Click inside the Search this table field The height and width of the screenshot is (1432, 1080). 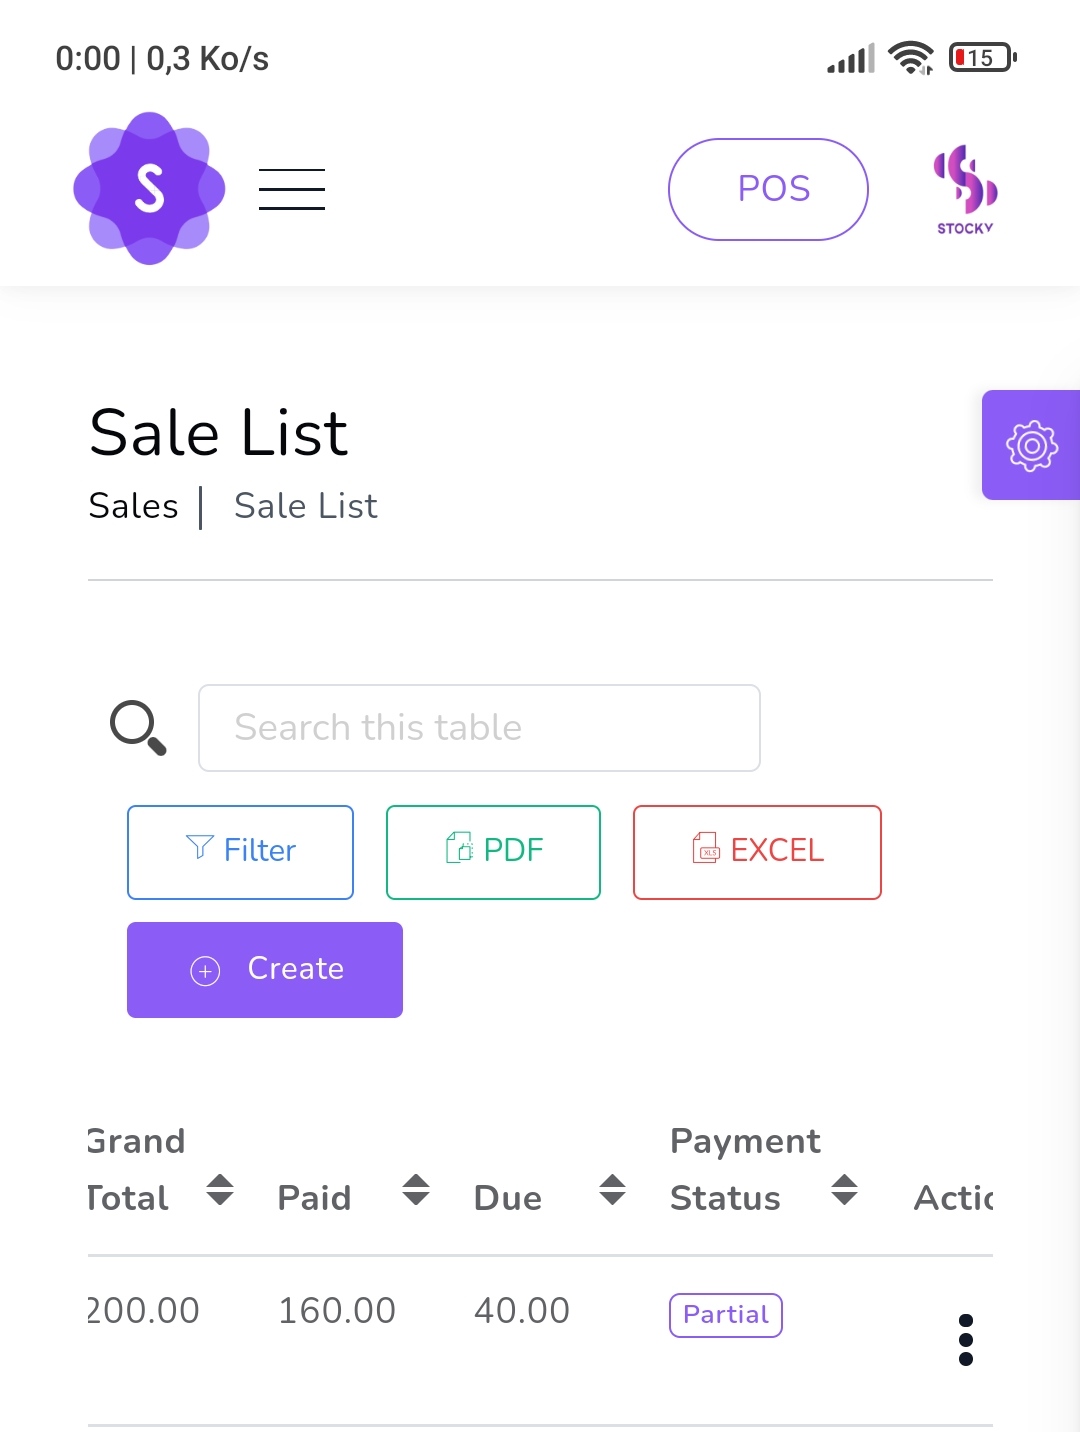pos(479,727)
